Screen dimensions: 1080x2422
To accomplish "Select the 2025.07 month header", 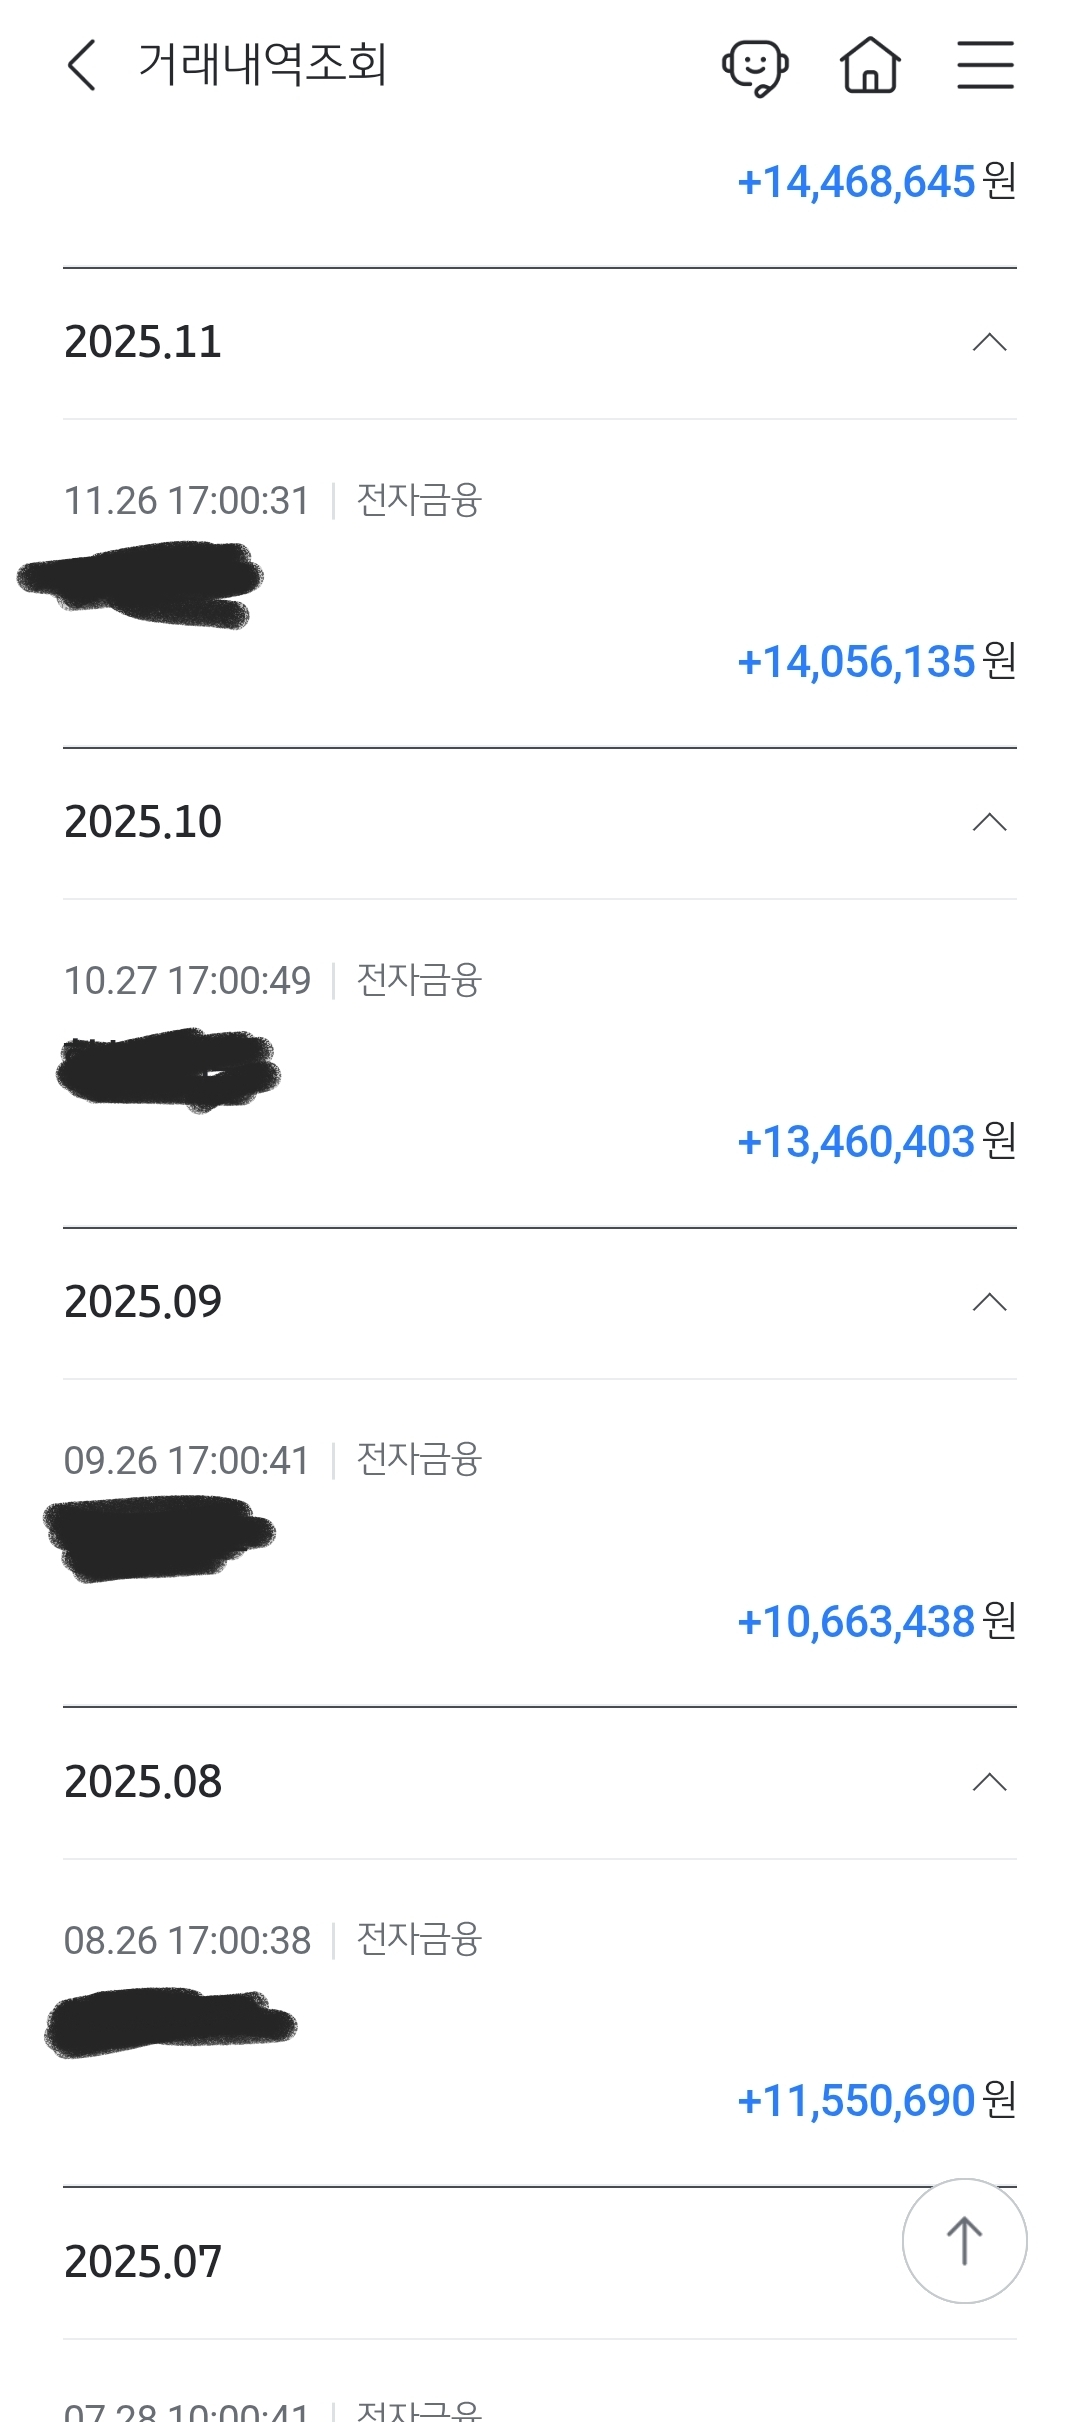I will click(x=143, y=2262).
